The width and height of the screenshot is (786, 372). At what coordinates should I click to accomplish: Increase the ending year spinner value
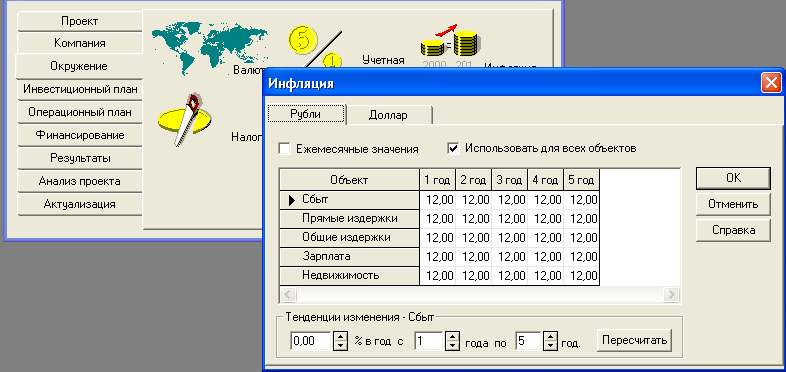pyautogui.click(x=550, y=337)
